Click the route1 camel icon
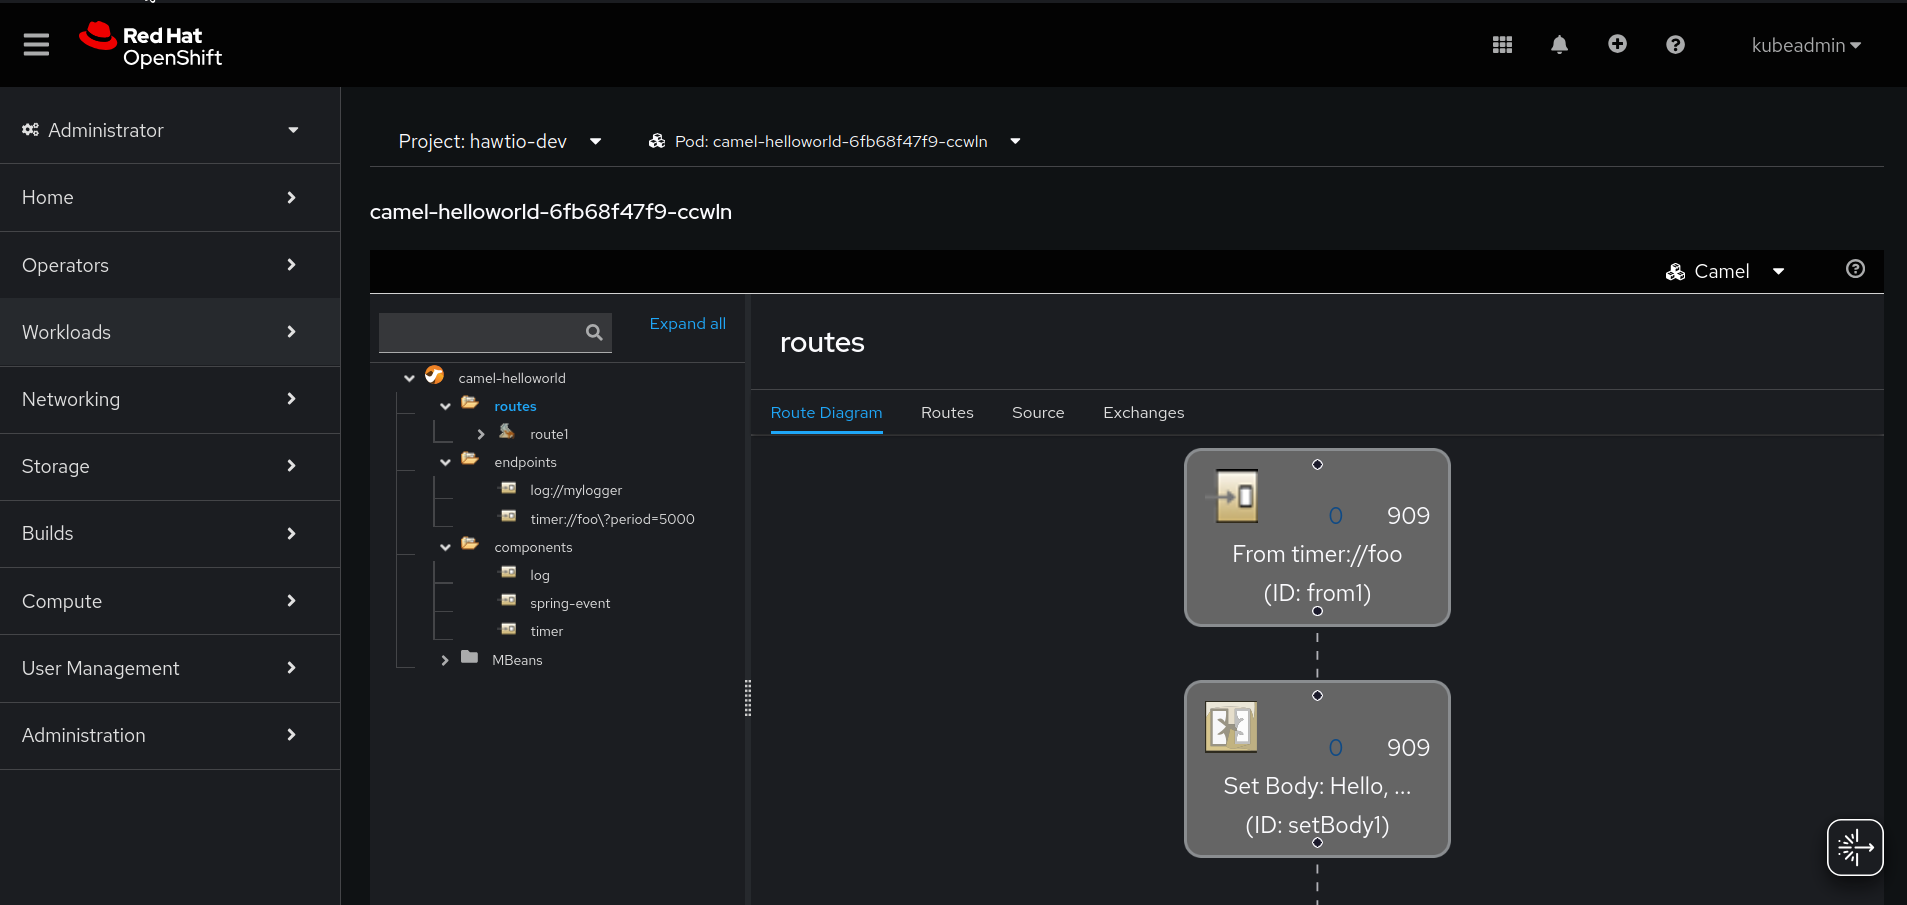1907x905 pixels. [507, 431]
